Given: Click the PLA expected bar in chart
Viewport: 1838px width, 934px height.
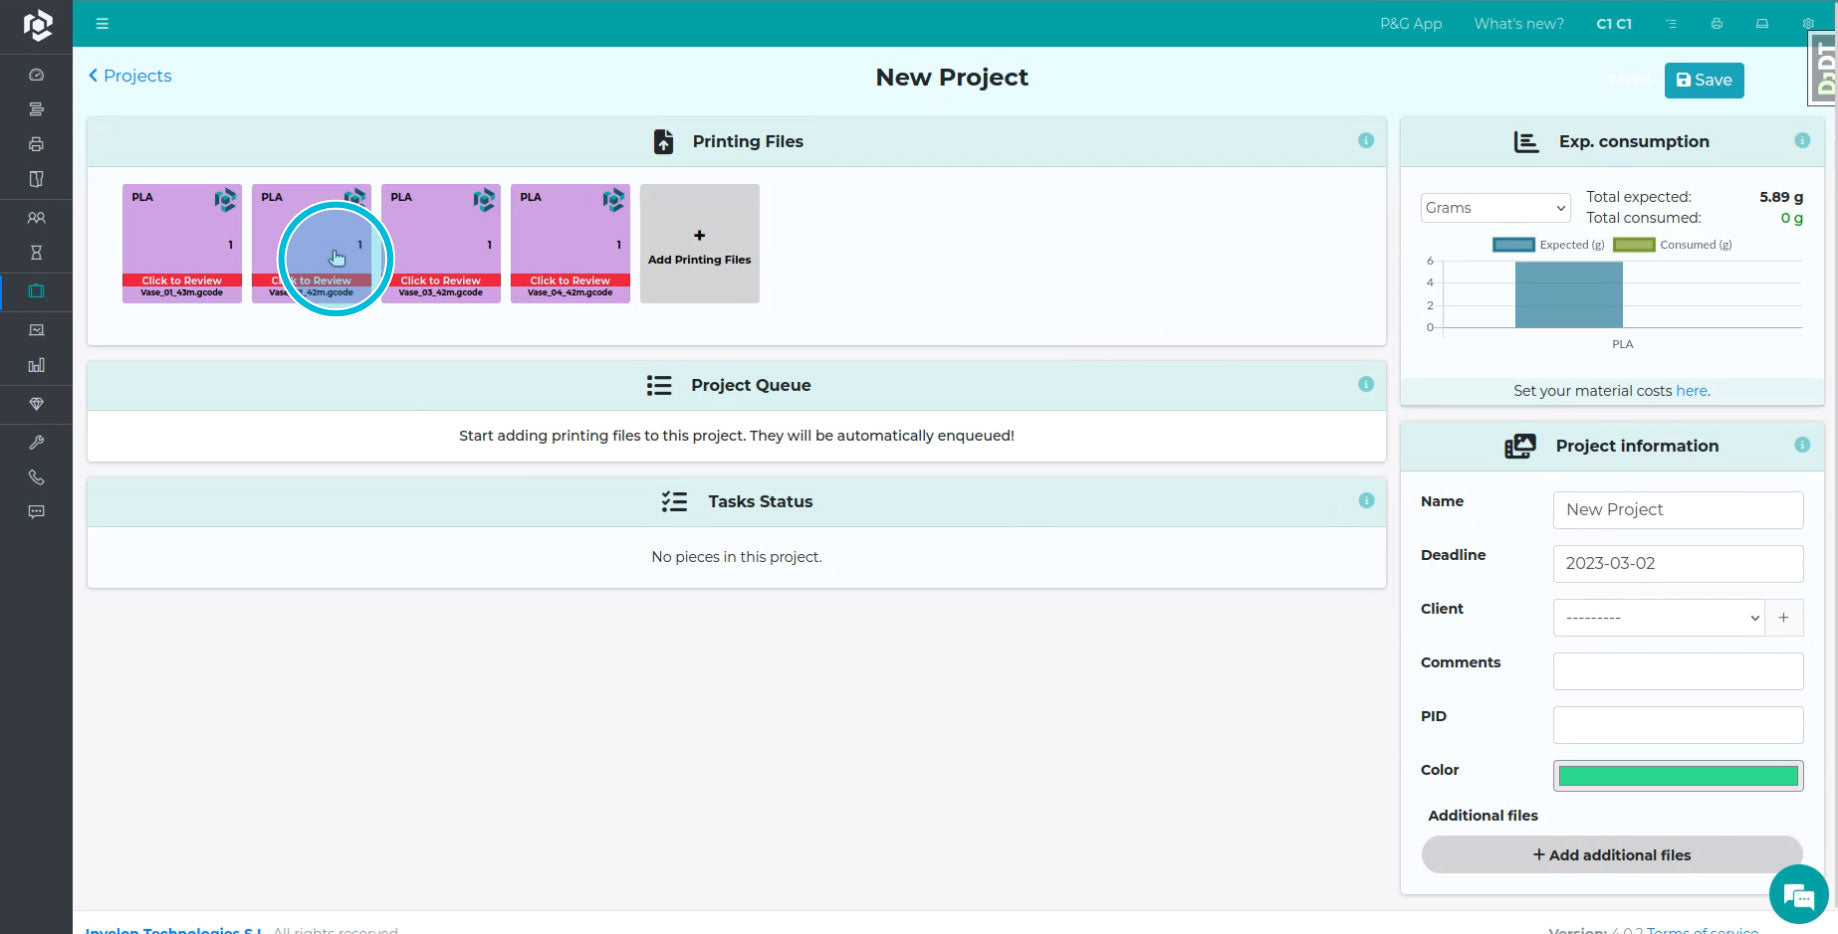Looking at the screenshot, I should click(x=1569, y=295).
